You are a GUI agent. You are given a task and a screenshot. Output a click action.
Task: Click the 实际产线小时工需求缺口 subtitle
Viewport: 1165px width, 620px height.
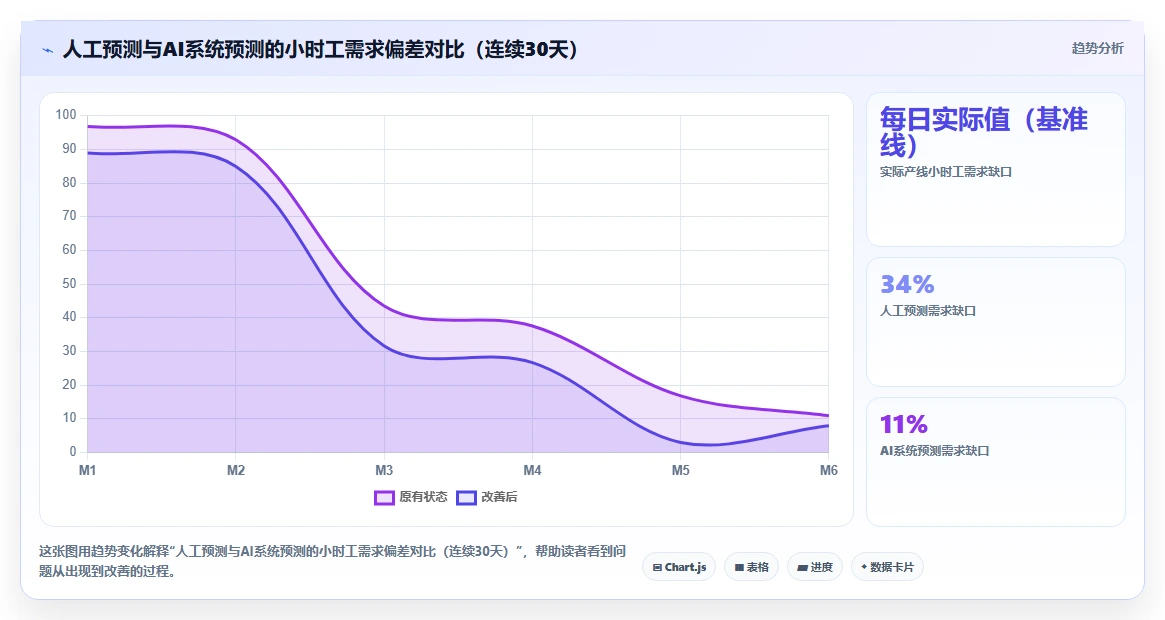pos(946,172)
